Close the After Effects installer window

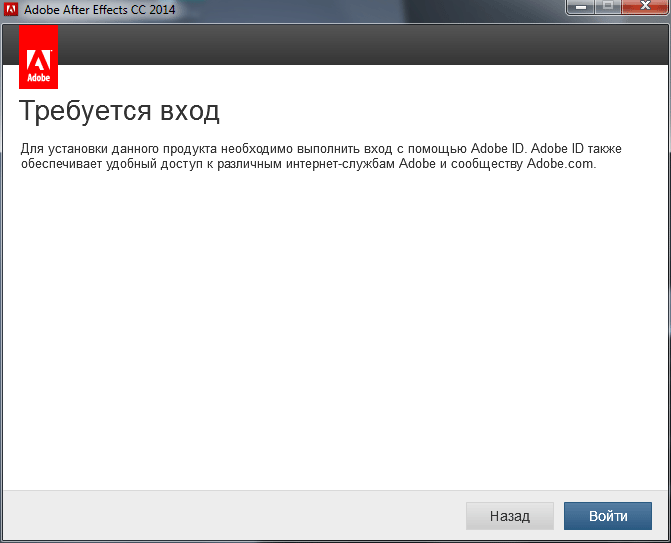pos(645,7)
